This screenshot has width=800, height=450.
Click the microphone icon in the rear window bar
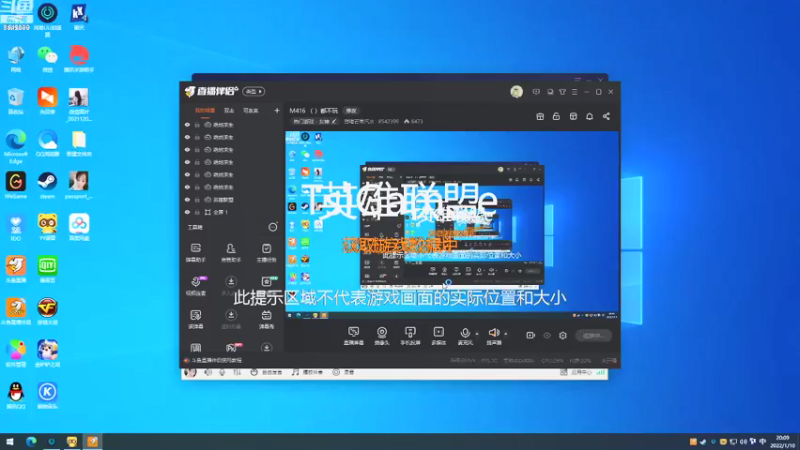tap(222, 372)
